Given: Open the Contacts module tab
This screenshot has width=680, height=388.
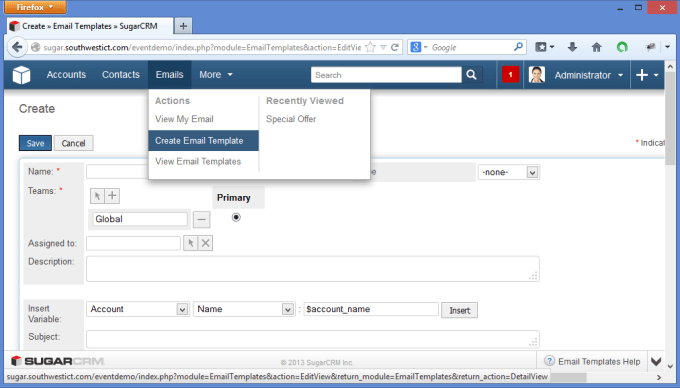Looking at the screenshot, I should (121, 75).
